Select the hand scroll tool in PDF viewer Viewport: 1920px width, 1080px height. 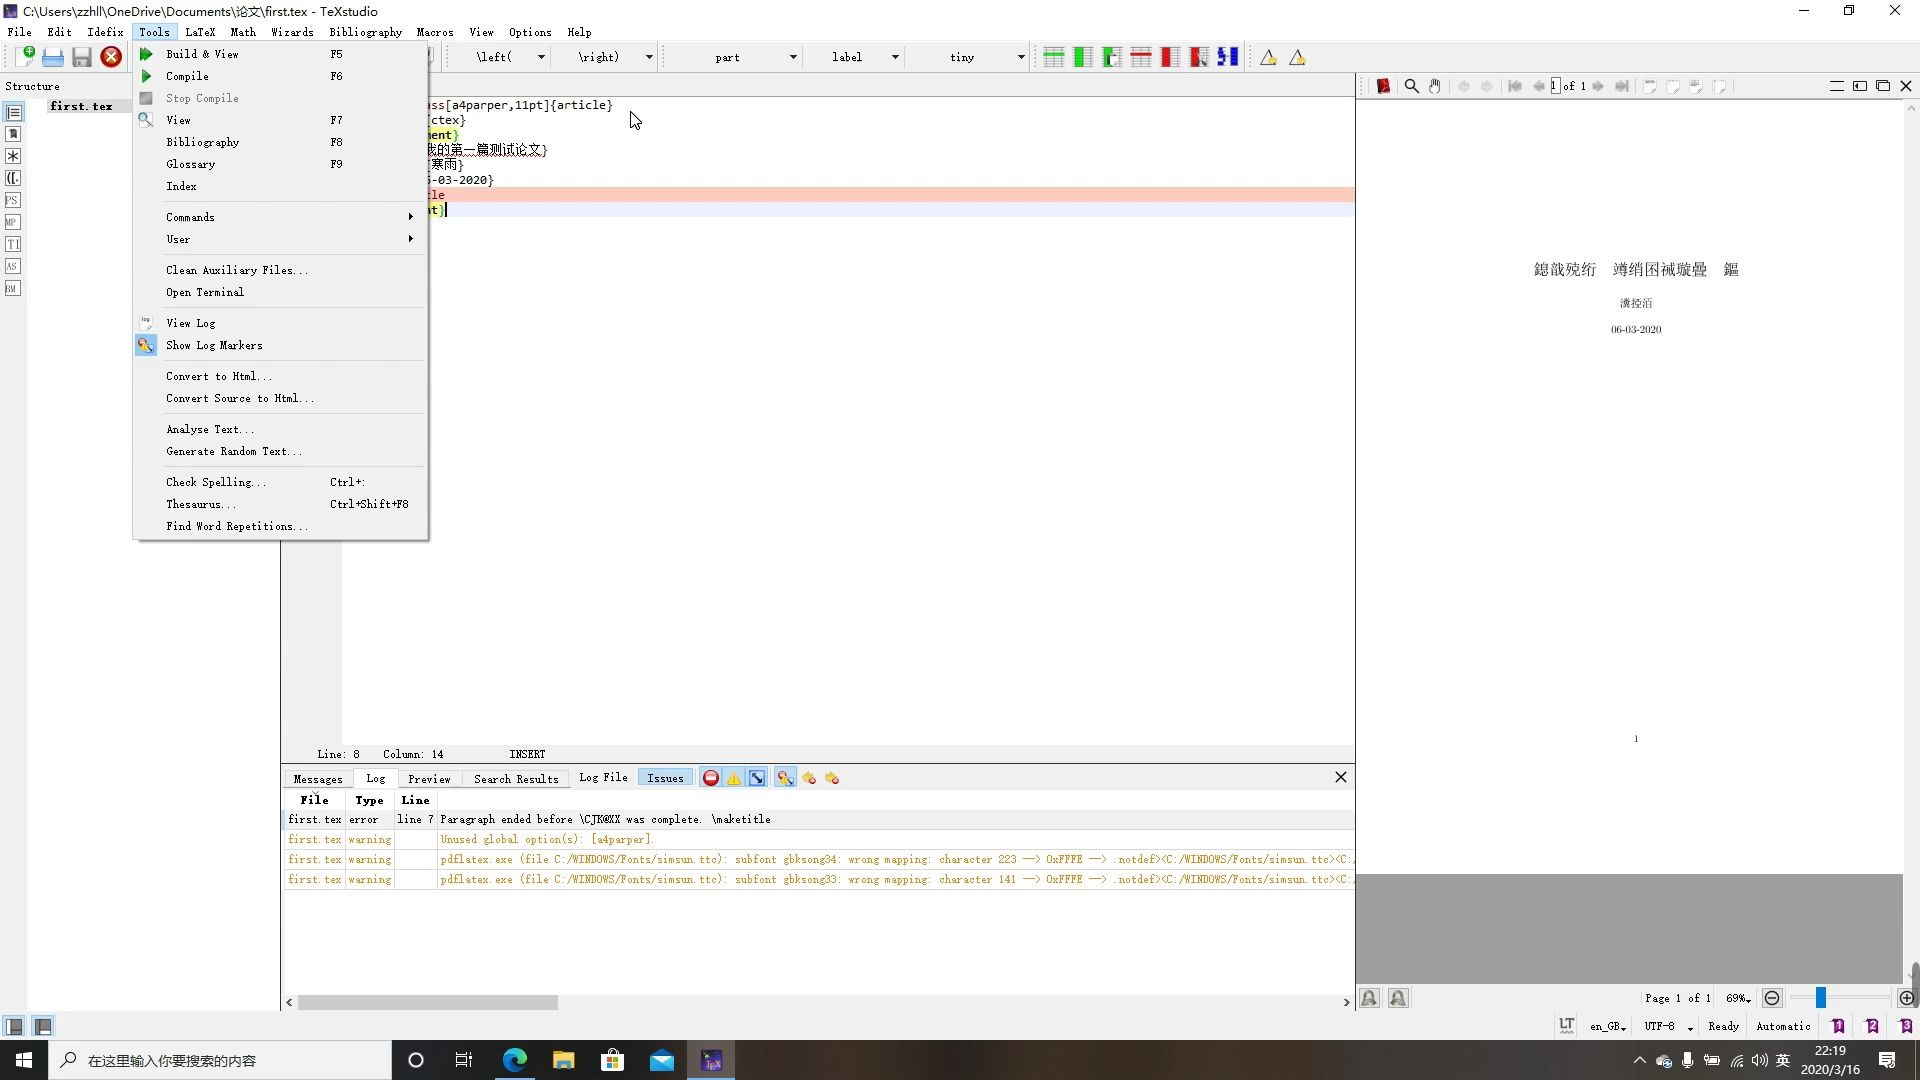(1434, 87)
